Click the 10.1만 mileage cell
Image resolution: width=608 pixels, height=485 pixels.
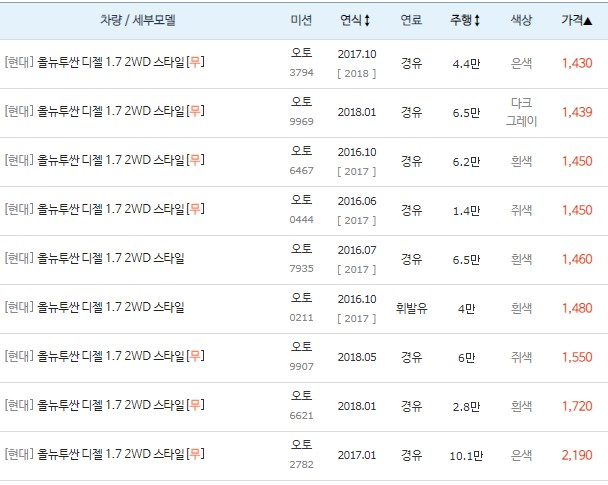(466, 456)
